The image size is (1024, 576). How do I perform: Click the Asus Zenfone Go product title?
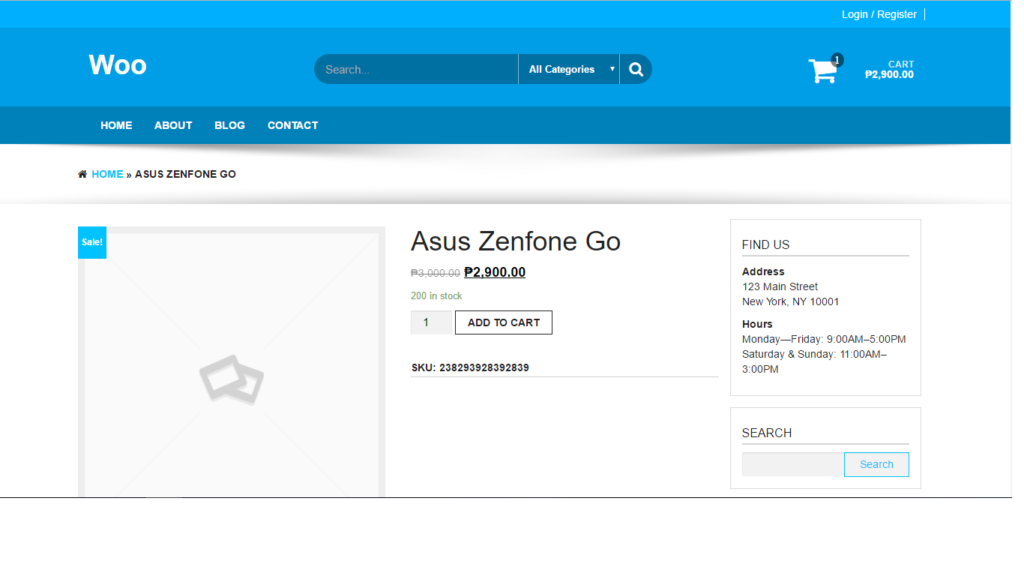[x=515, y=241]
